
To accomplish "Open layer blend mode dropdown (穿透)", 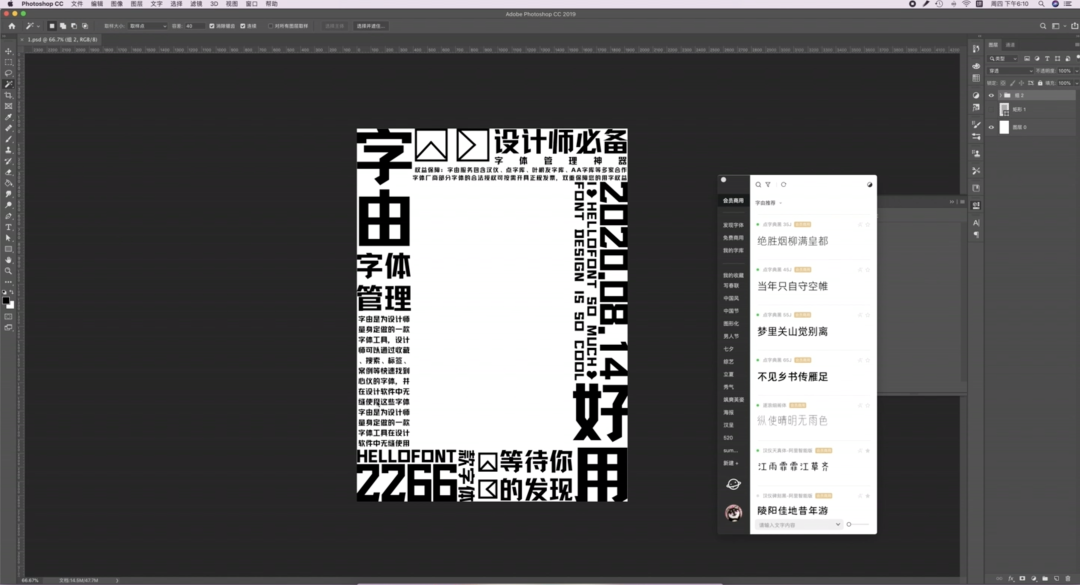I will tap(1010, 71).
